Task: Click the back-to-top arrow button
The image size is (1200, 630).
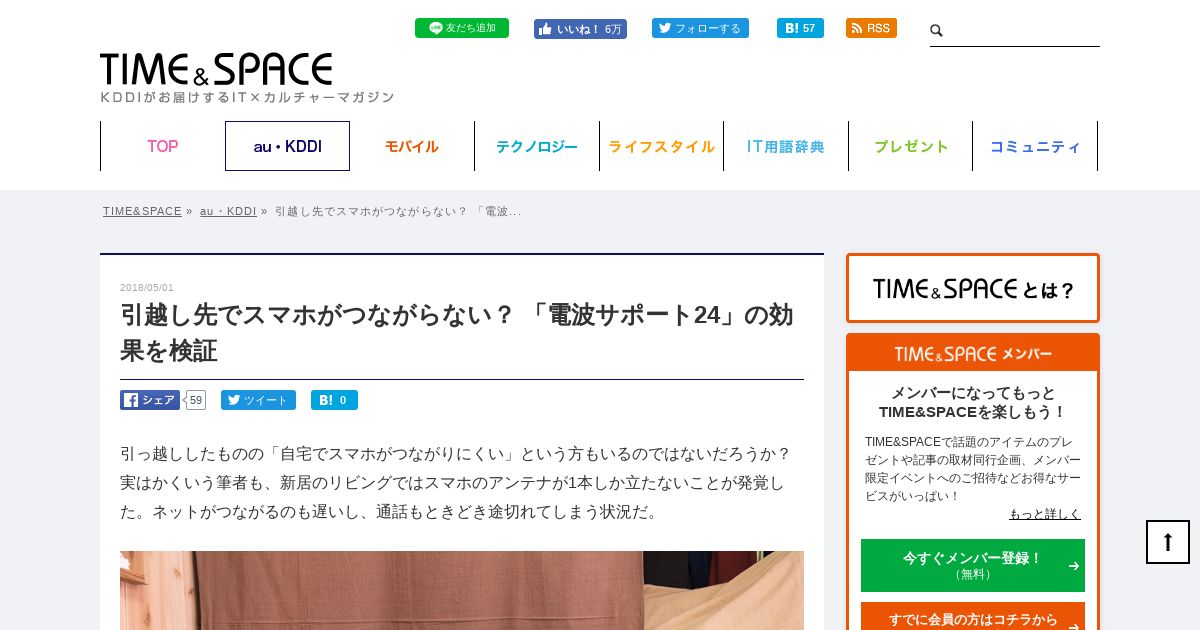Action: coord(1168,542)
